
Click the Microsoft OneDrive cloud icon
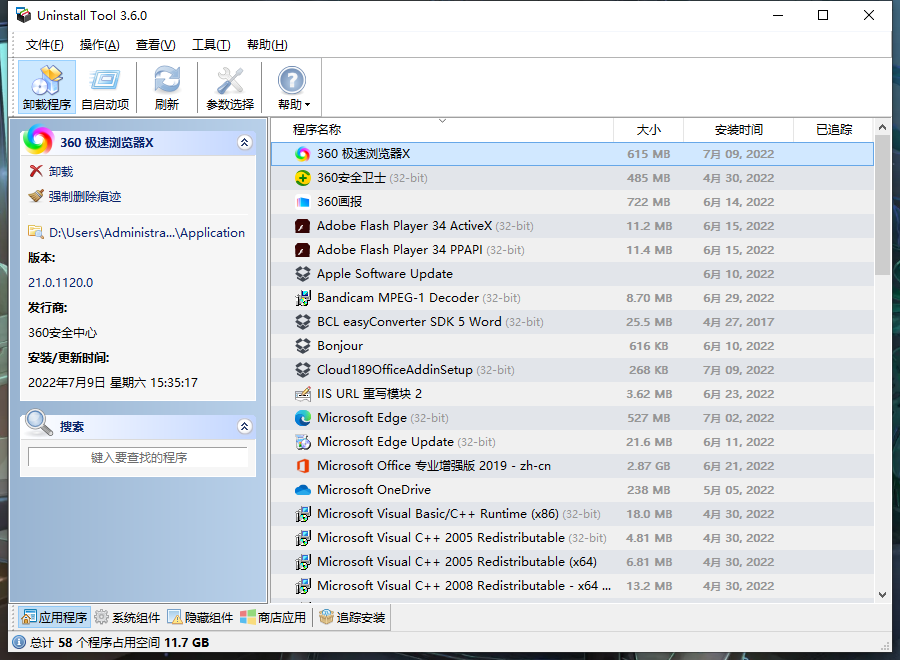click(303, 490)
